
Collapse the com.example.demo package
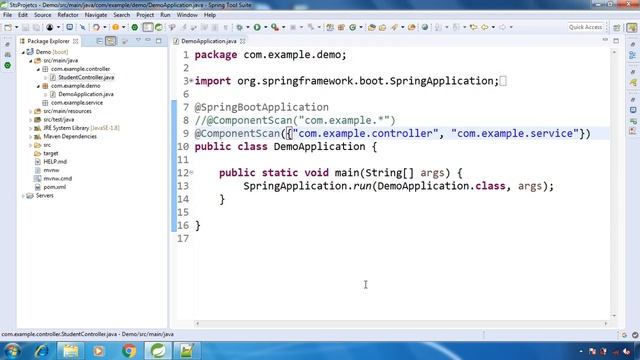tap(38, 86)
